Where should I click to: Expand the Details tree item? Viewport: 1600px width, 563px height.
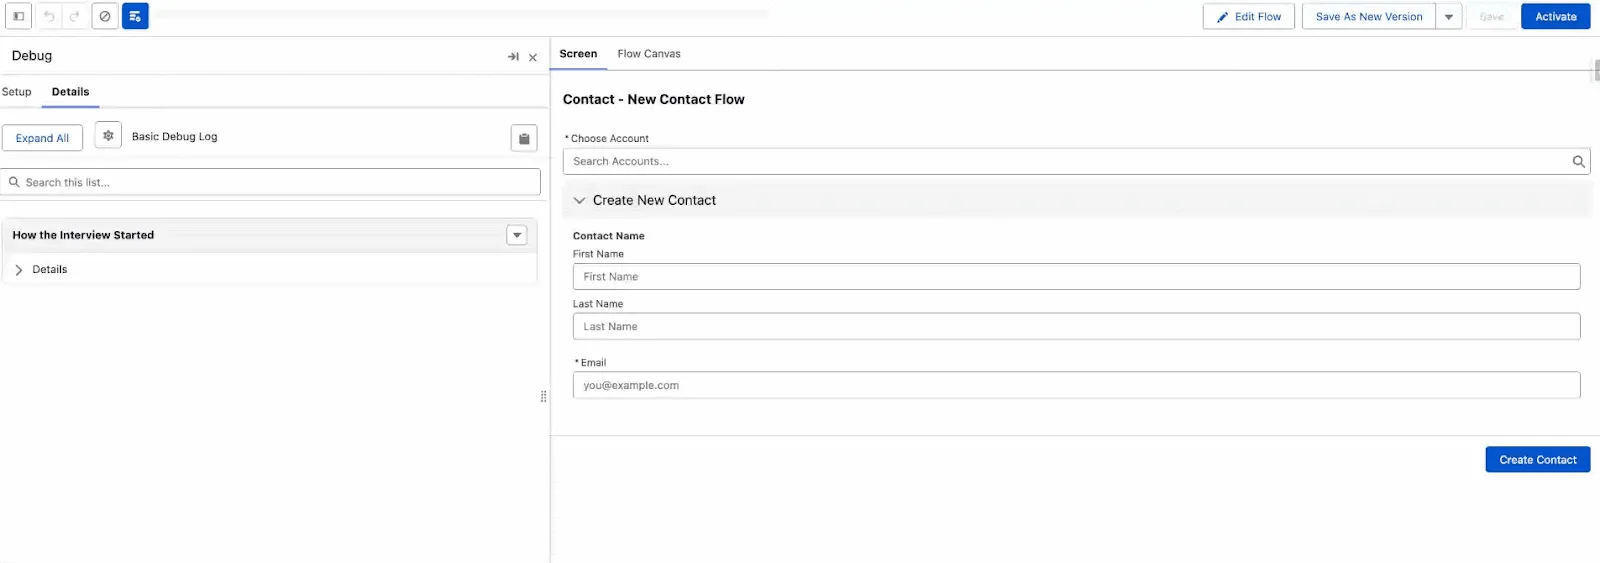coord(19,270)
